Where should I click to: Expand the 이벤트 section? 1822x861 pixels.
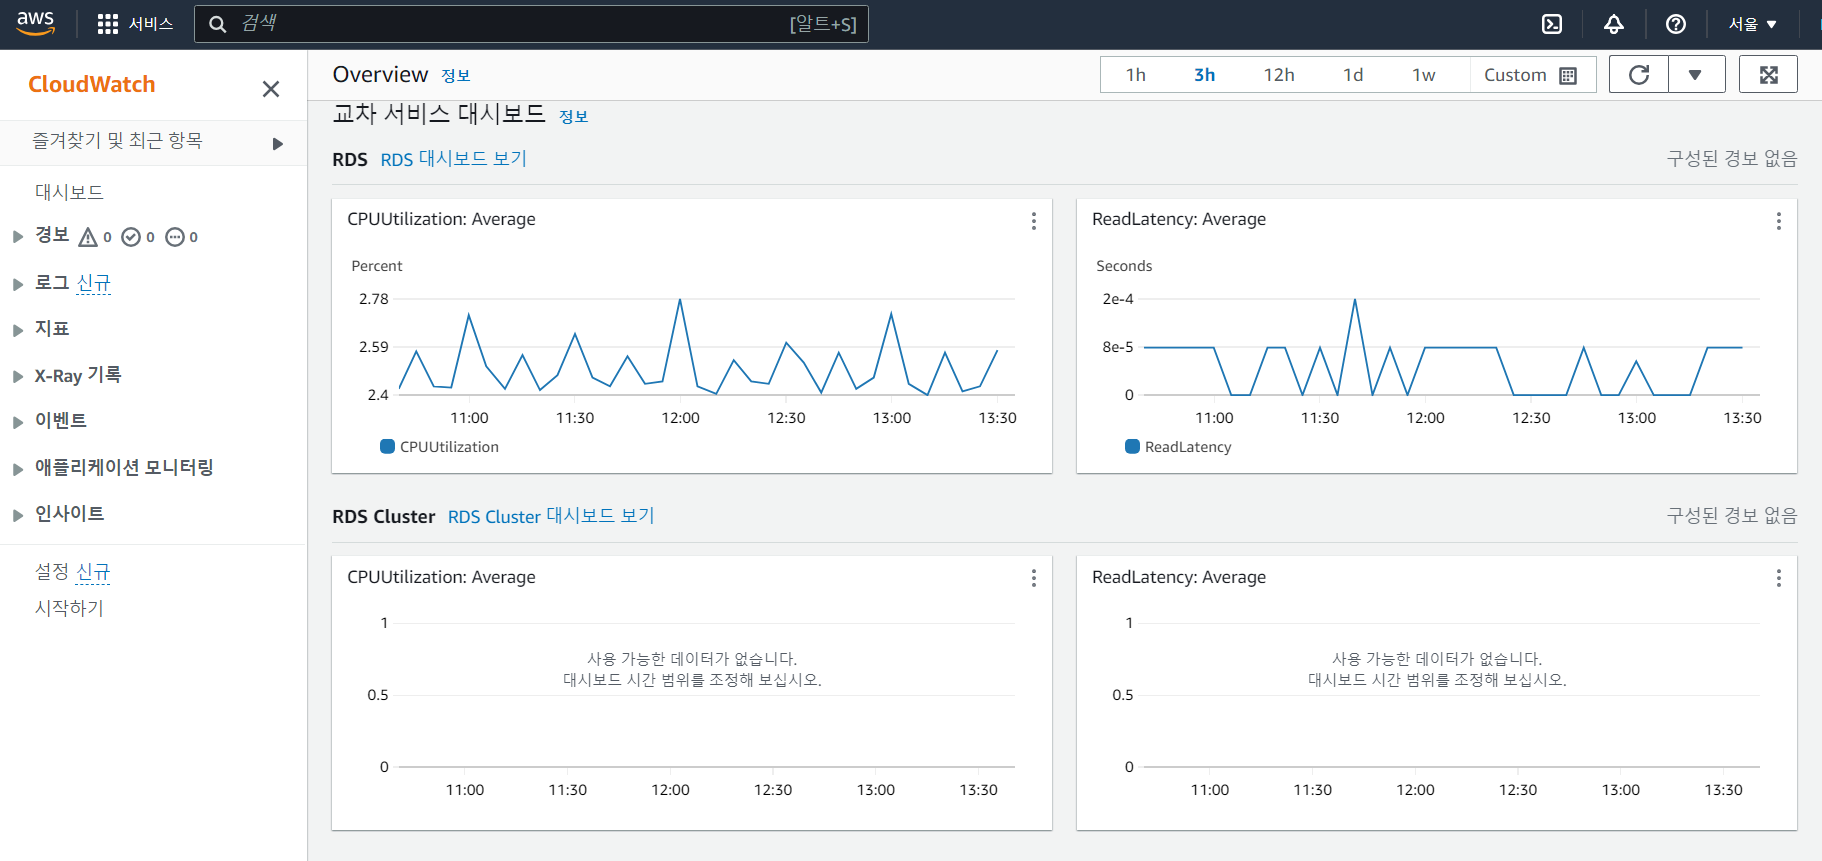click(x=18, y=423)
